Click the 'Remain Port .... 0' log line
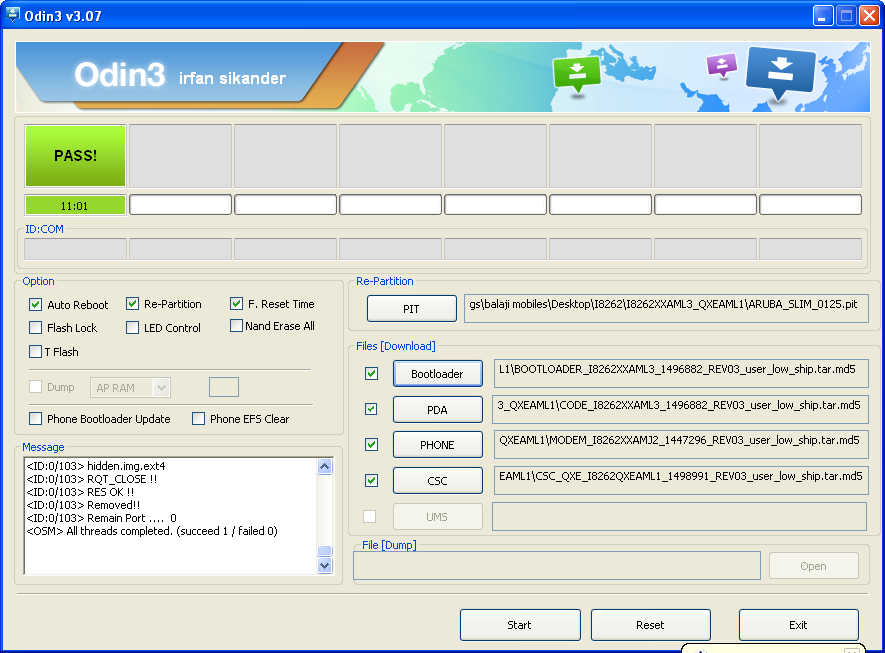This screenshot has height=653, width=885. click(102, 518)
